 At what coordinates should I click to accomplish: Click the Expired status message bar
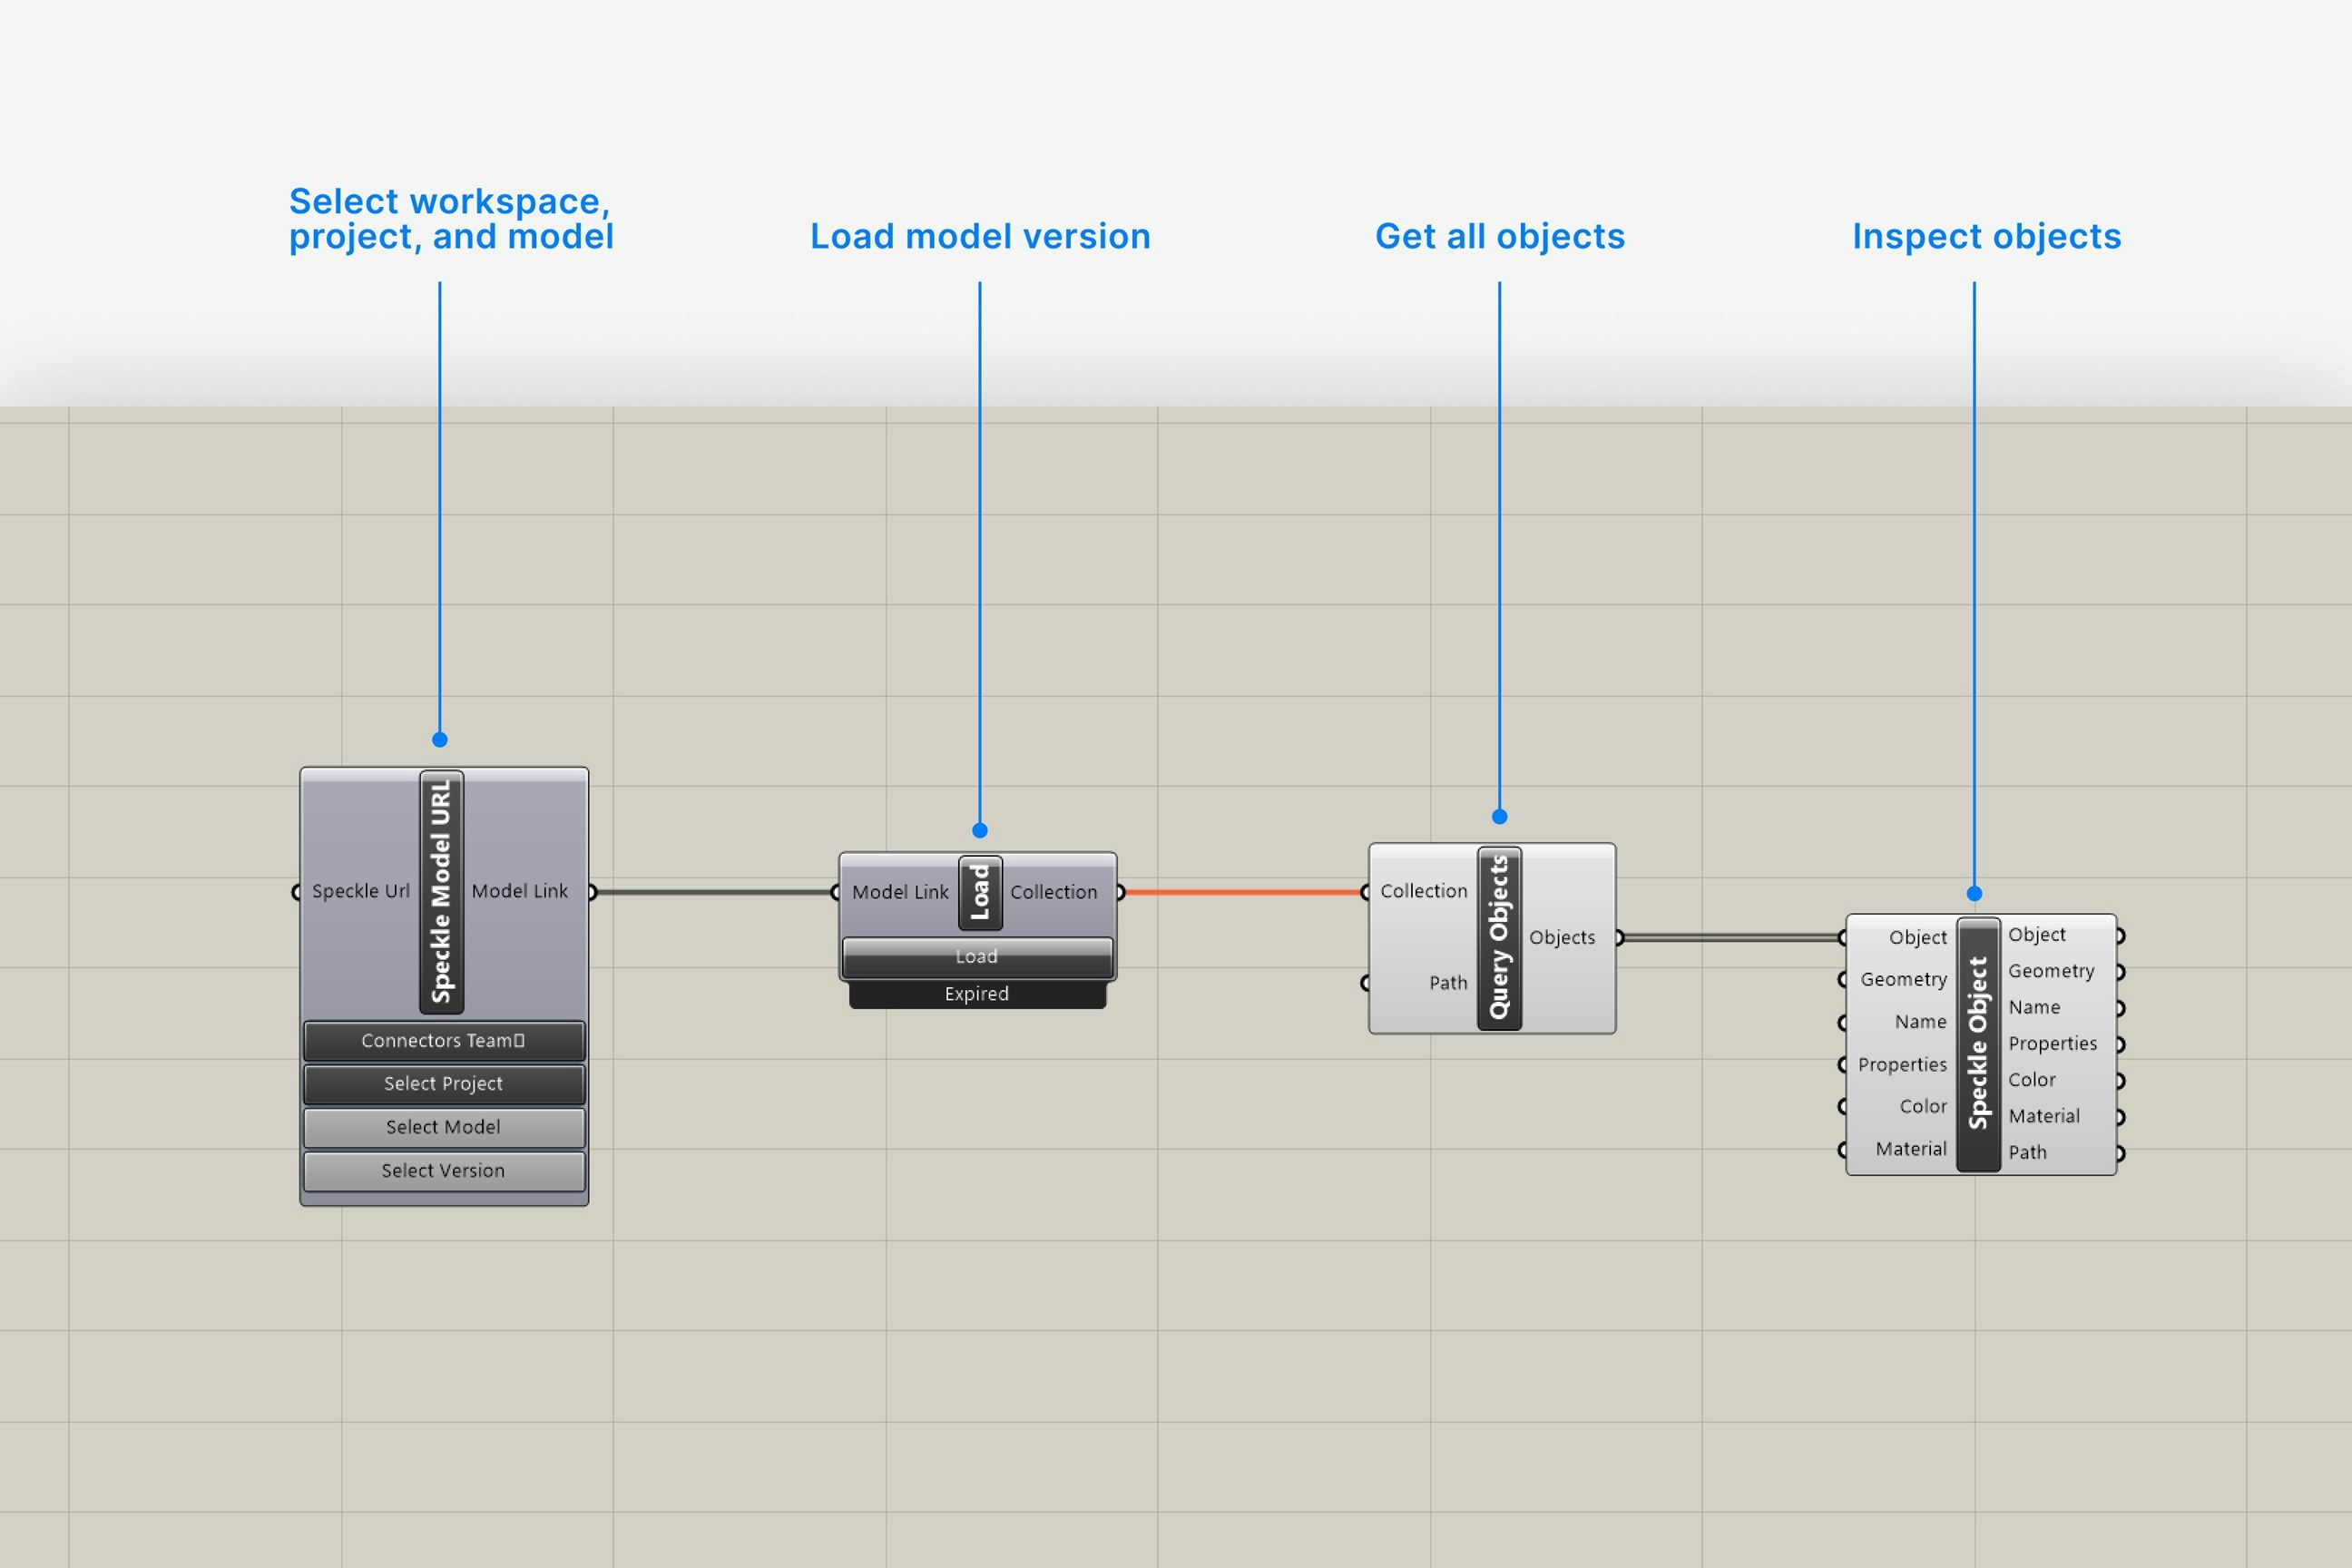pos(977,994)
